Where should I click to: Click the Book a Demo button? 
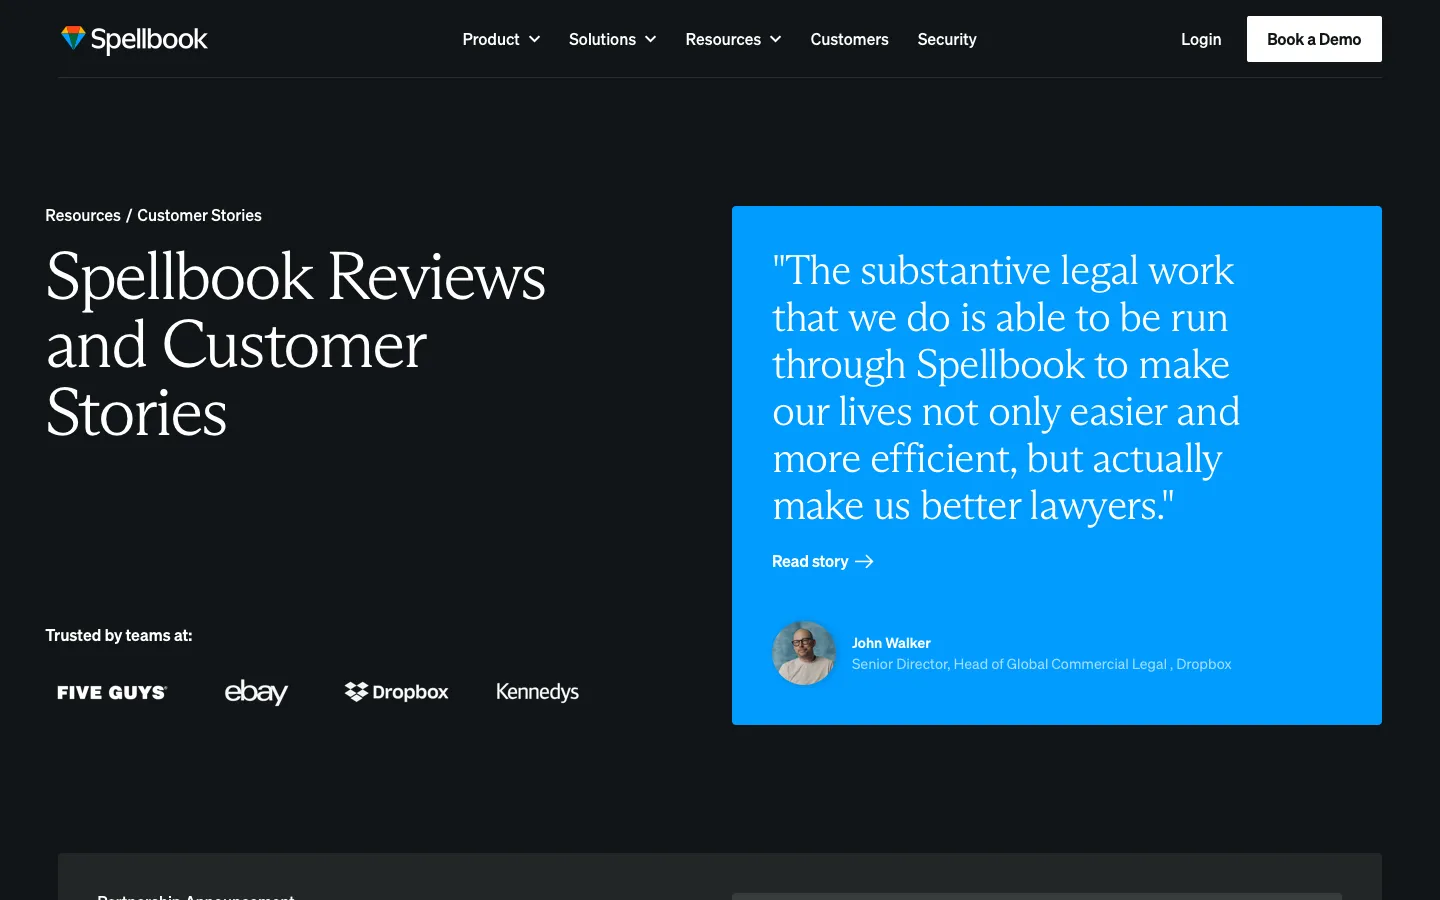click(1314, 39)
